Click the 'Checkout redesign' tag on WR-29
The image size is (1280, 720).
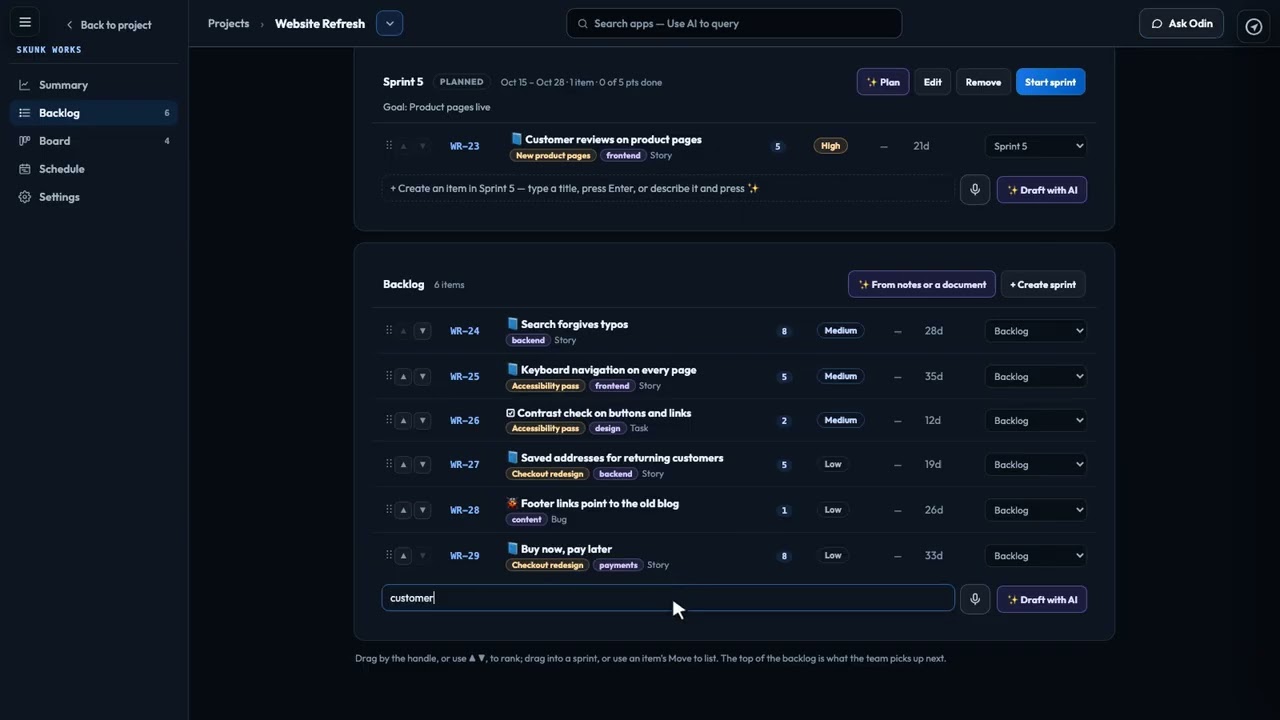[547, 565]
